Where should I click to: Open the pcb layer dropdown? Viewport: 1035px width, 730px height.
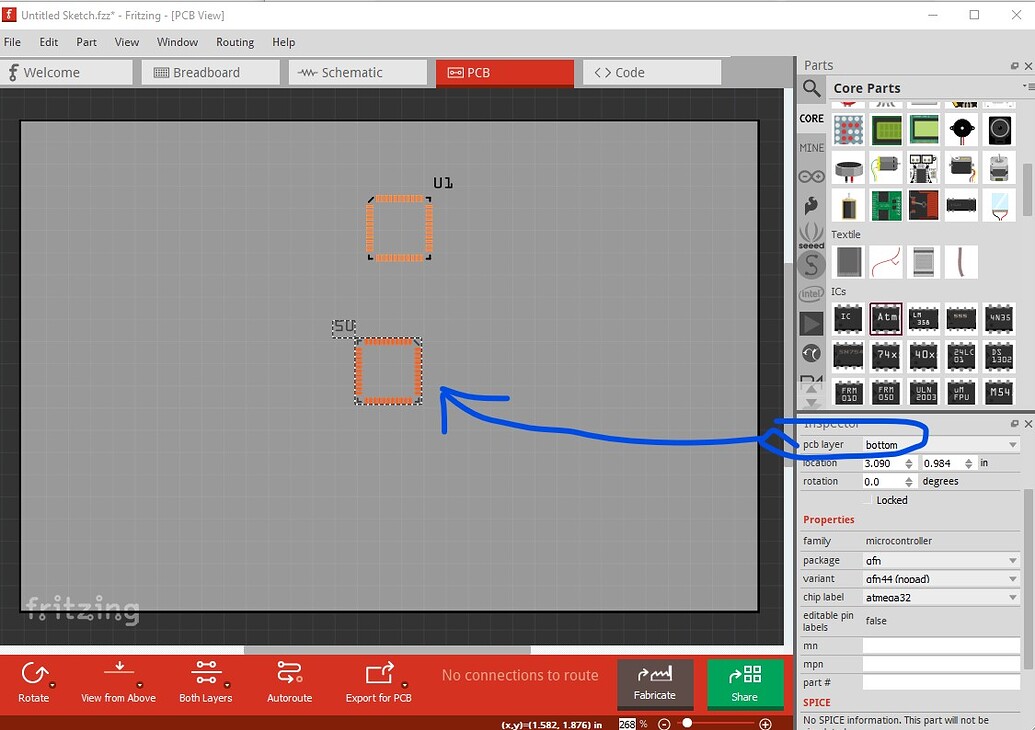(x=941, y=445)
